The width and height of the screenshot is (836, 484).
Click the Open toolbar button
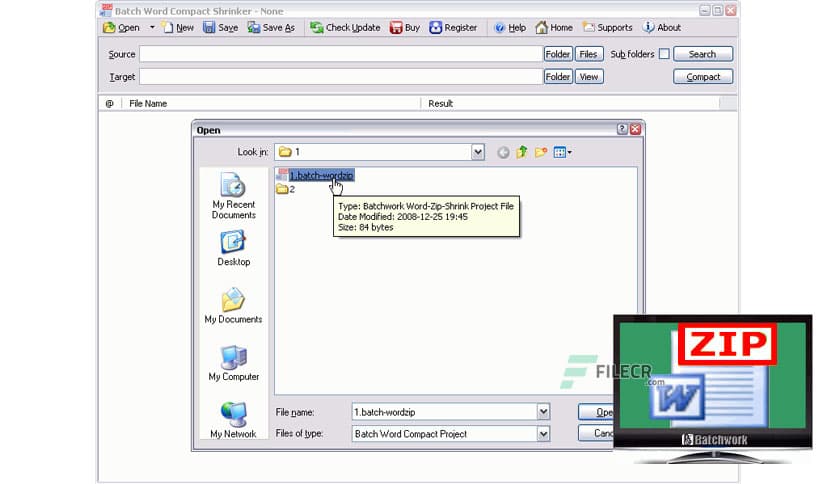click(122, 28)
